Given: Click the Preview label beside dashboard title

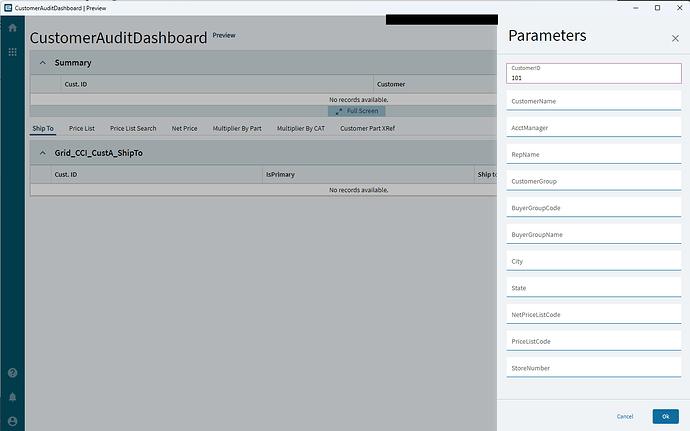Looking at the screenshot, I should 224,35.
